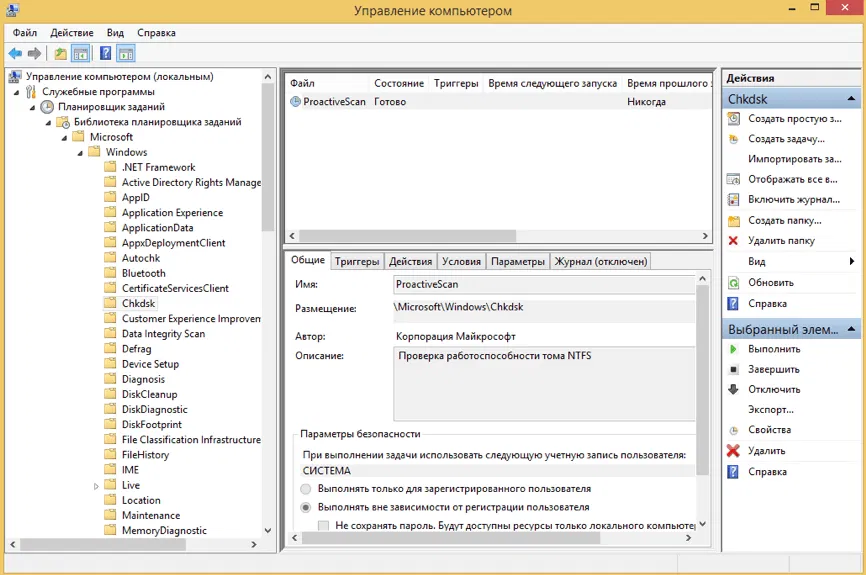Switch to the Условия tab
Image resolution: width=866 pixels, height=575 pixels.
tap(461, 261)
